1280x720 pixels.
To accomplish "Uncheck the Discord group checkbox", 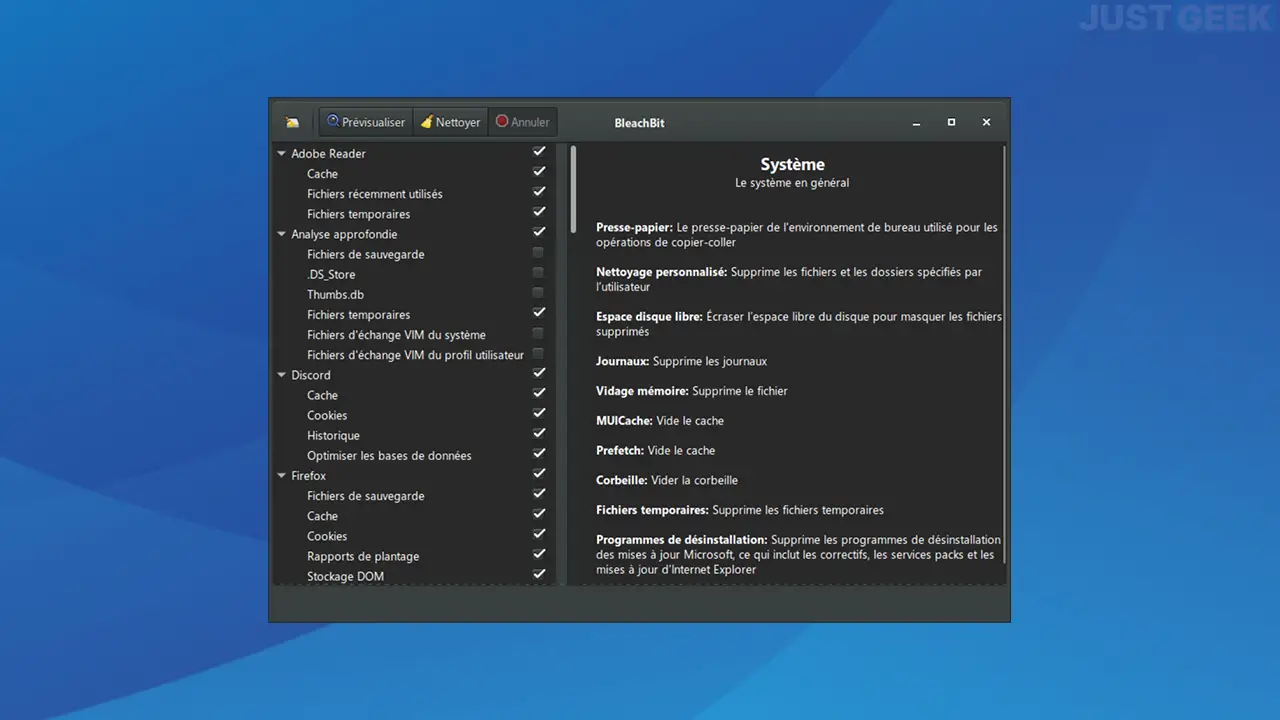I will tap(539, 373).
